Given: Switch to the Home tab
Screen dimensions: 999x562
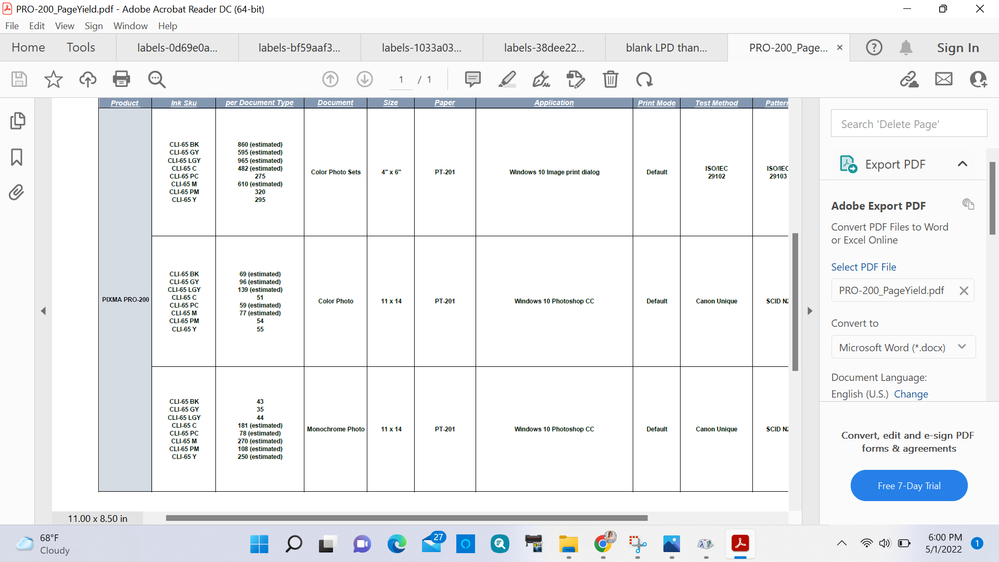Looking at the screenshot, I should click(28, 48).
